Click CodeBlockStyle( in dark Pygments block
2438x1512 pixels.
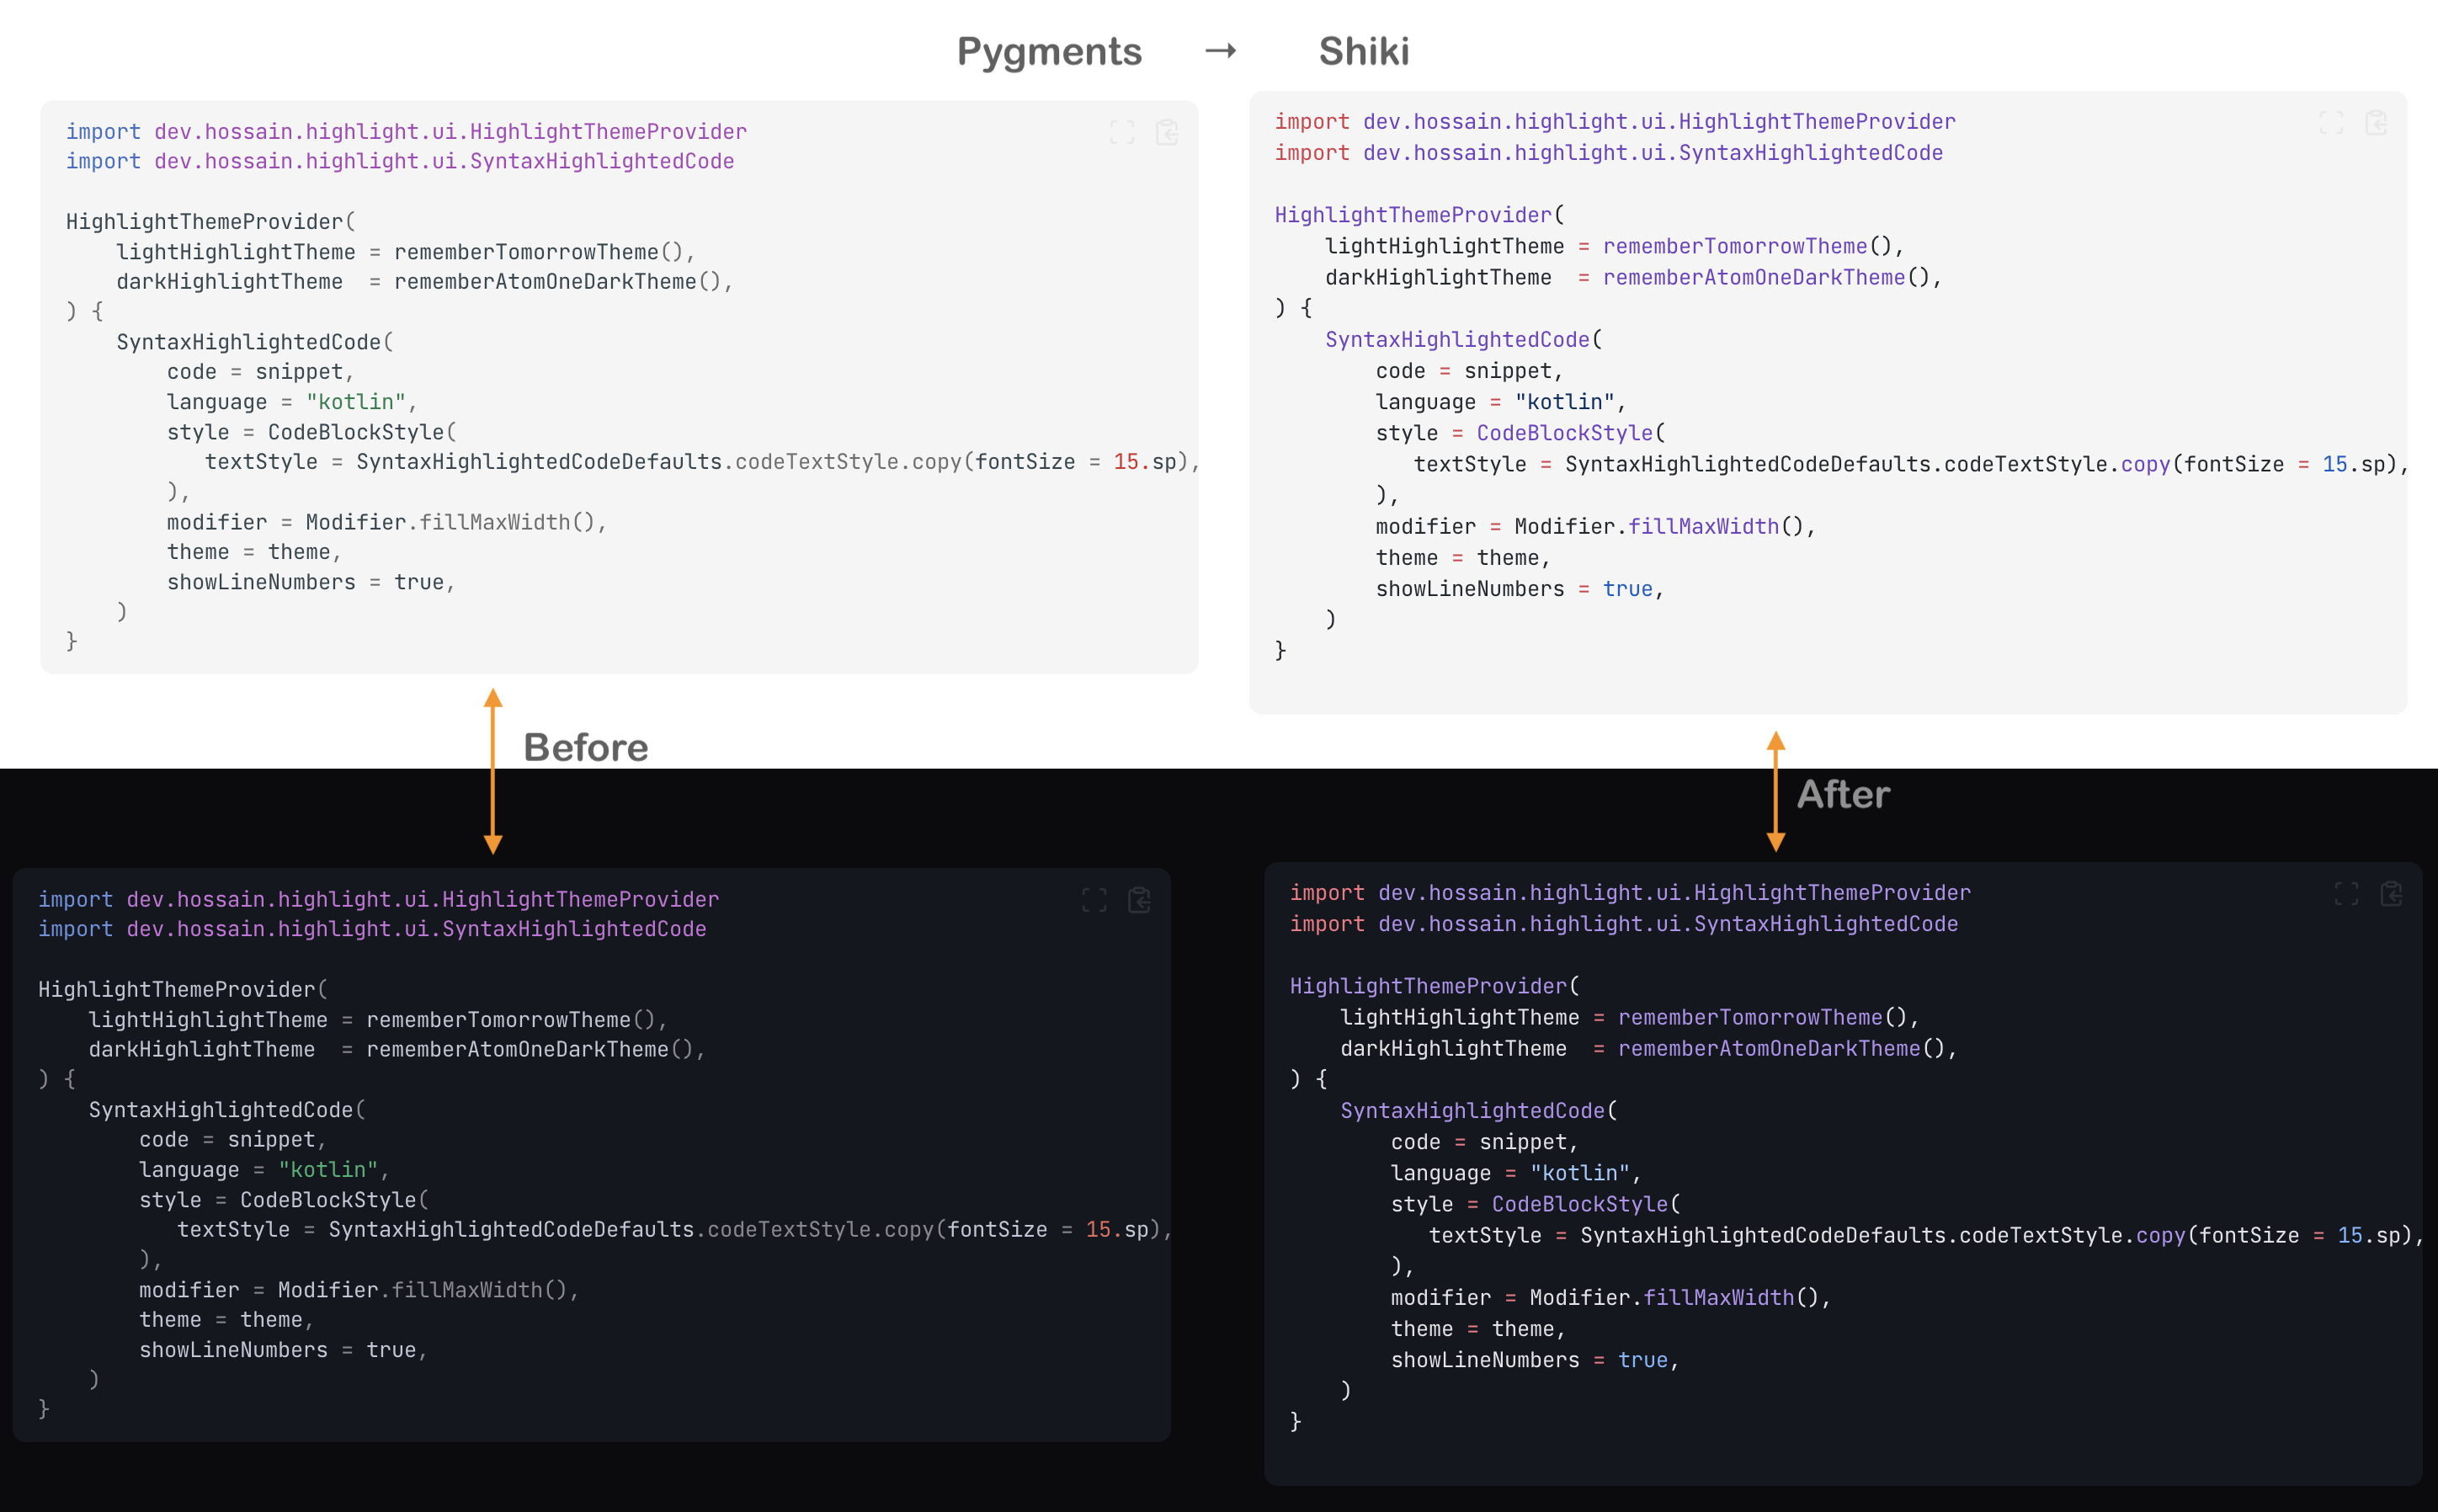tap(334, 1200)
